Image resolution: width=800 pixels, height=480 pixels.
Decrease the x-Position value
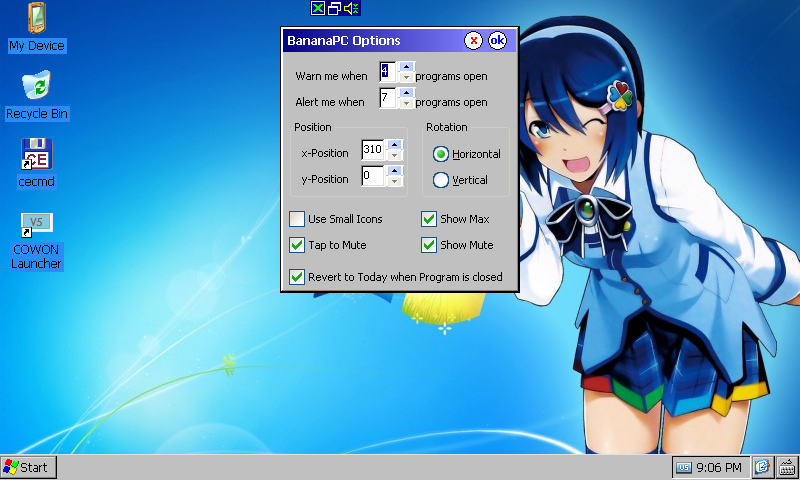point(394,155)
